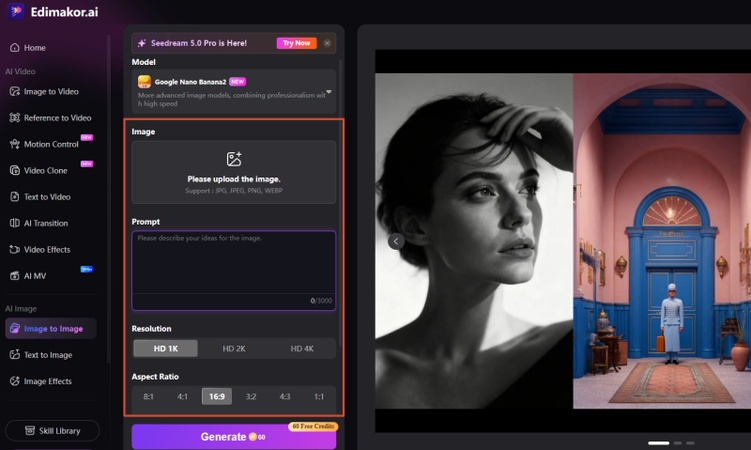Click the Video Effects icon
751x450 pixels.
tap(15, 249)
